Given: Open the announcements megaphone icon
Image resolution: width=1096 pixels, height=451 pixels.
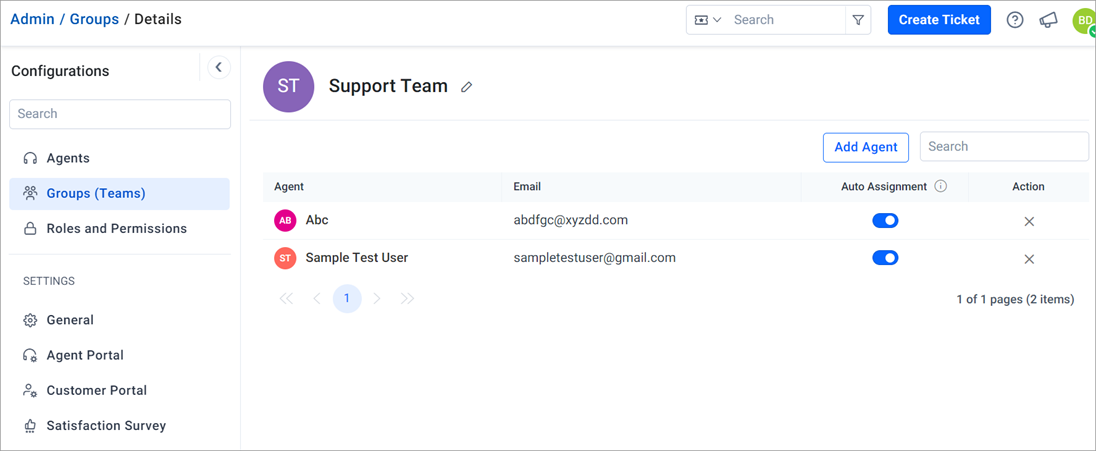Looking at the screenshot, I should coord(1048,20).
